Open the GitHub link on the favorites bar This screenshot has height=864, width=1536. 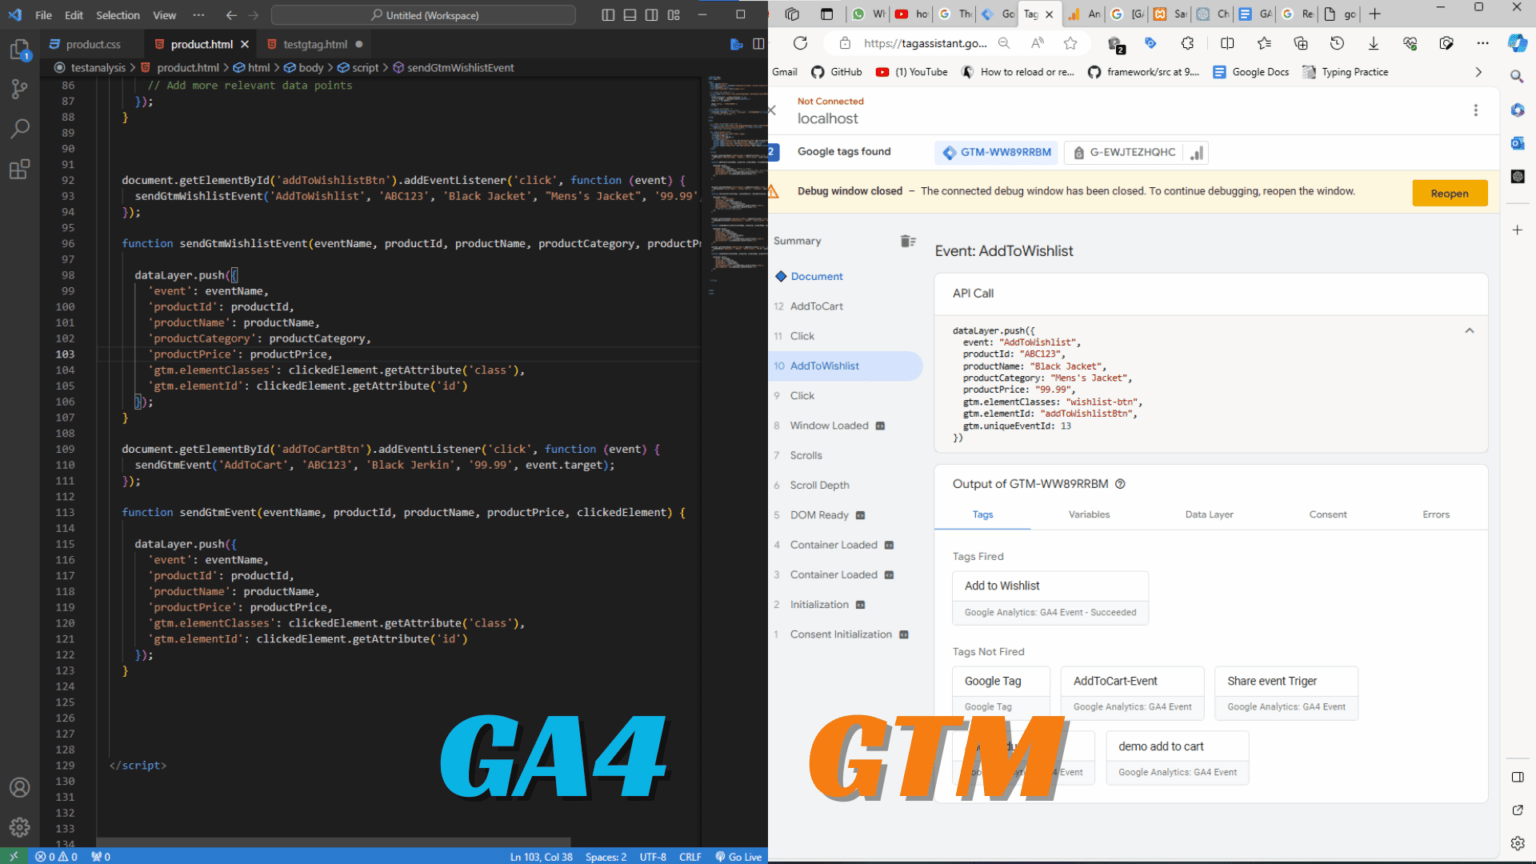836,71
